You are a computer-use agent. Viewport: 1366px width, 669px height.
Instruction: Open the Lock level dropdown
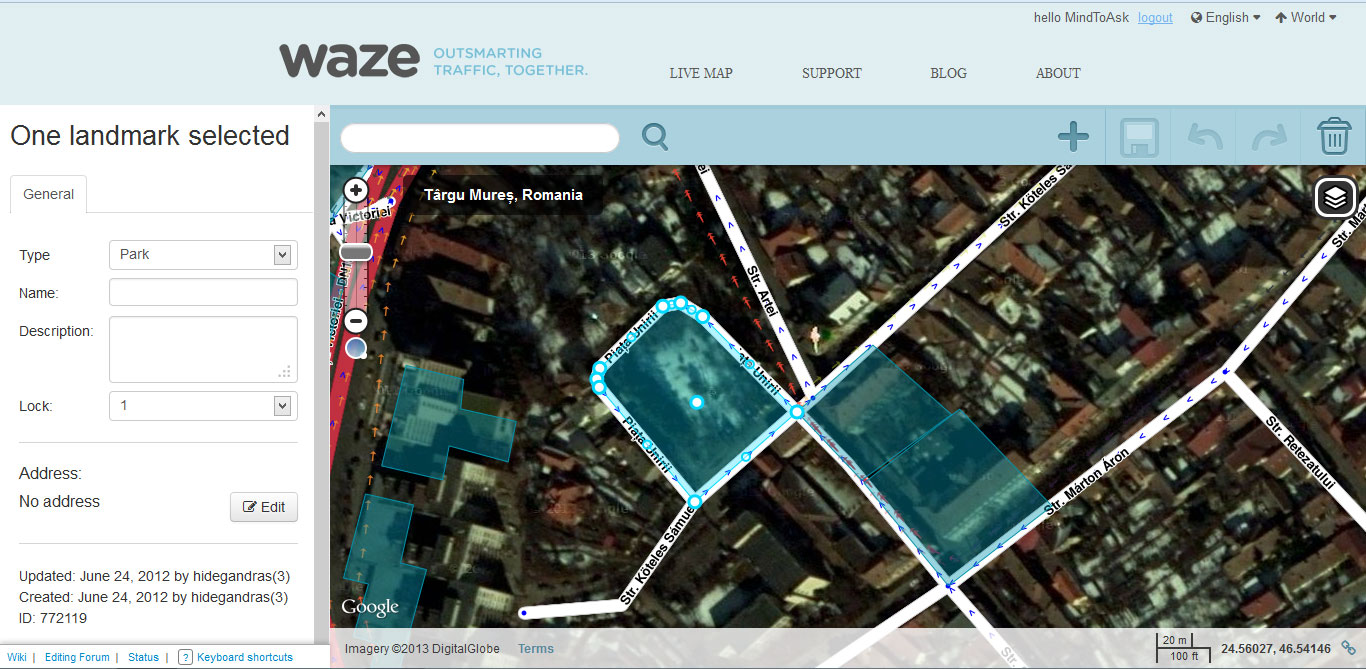(203, 406)
